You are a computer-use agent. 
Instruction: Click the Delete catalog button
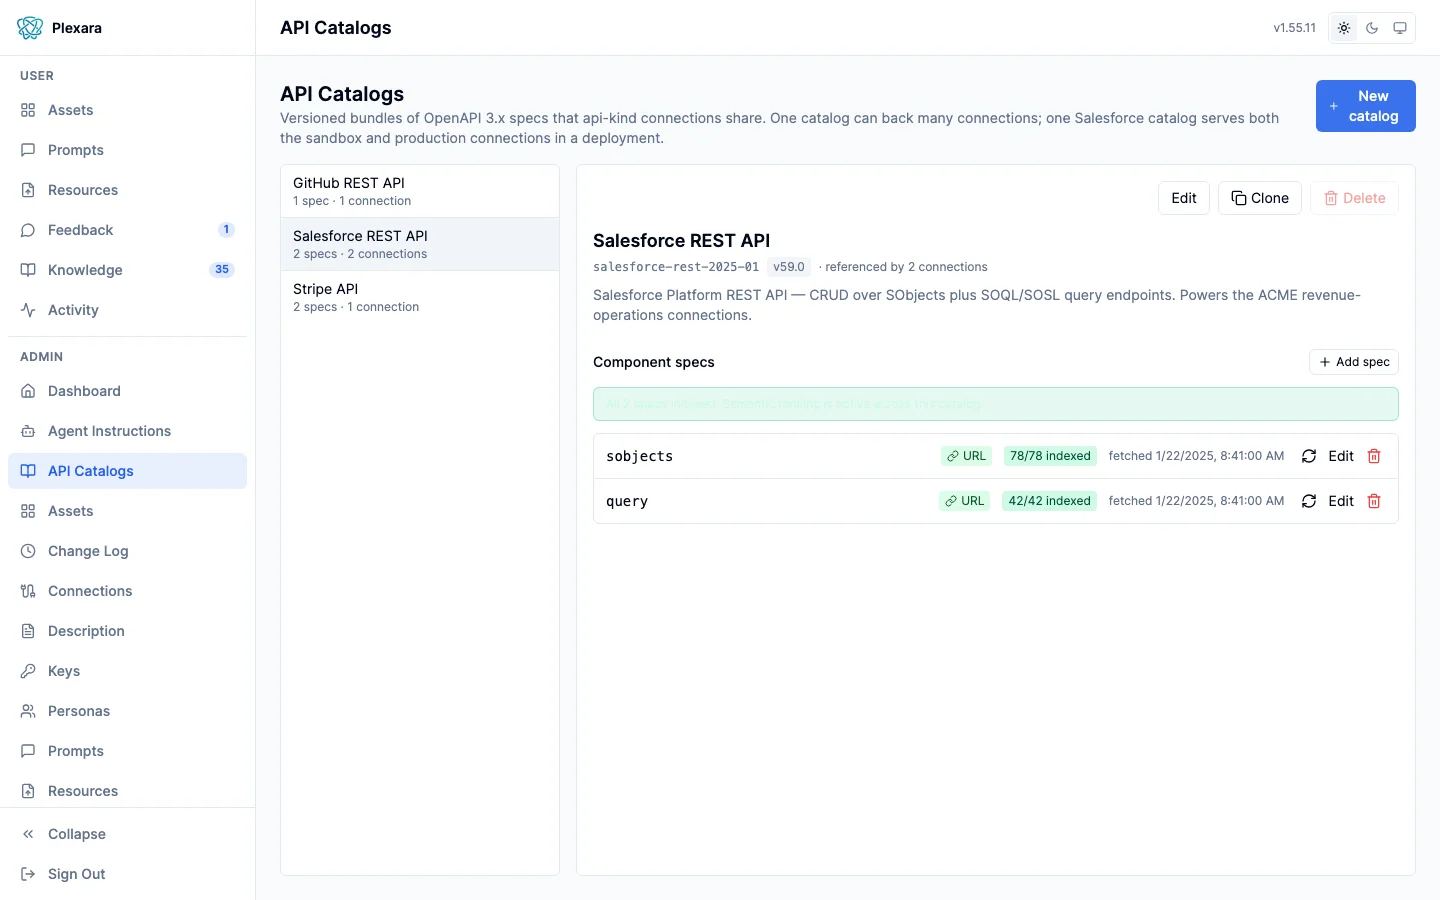click(x=1354, y=198)
